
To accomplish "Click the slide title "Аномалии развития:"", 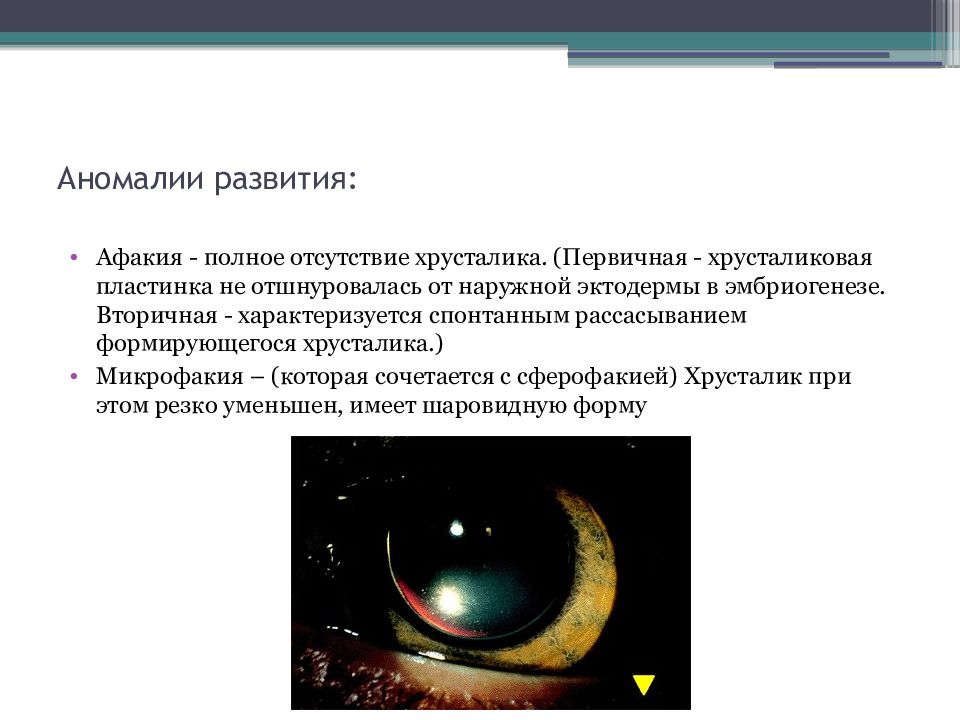I will pos(207,179).
